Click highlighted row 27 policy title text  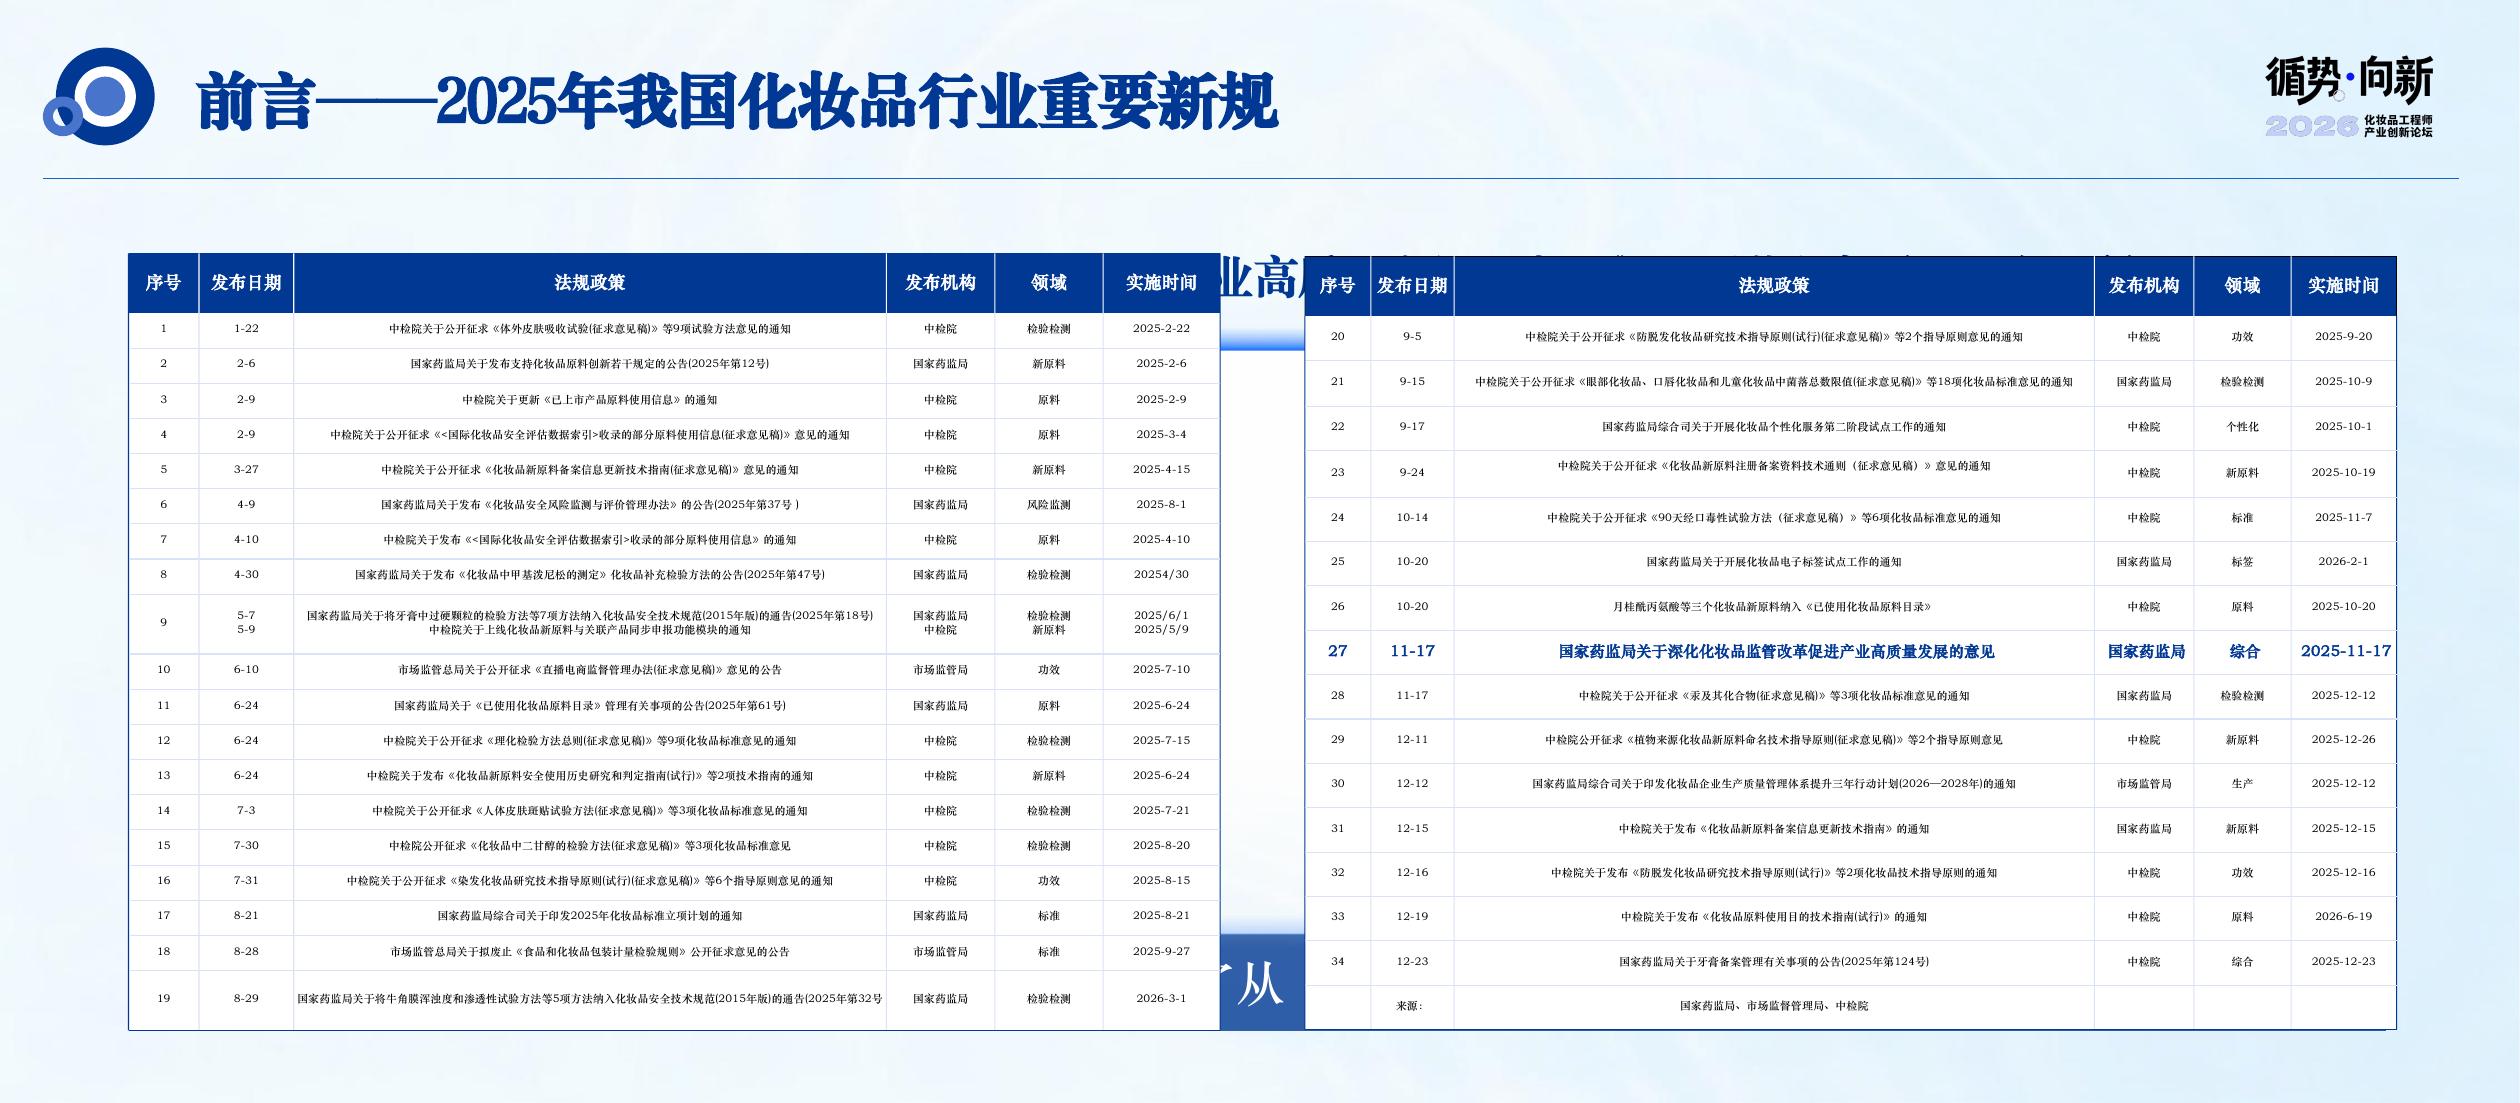pos(1775,652)
